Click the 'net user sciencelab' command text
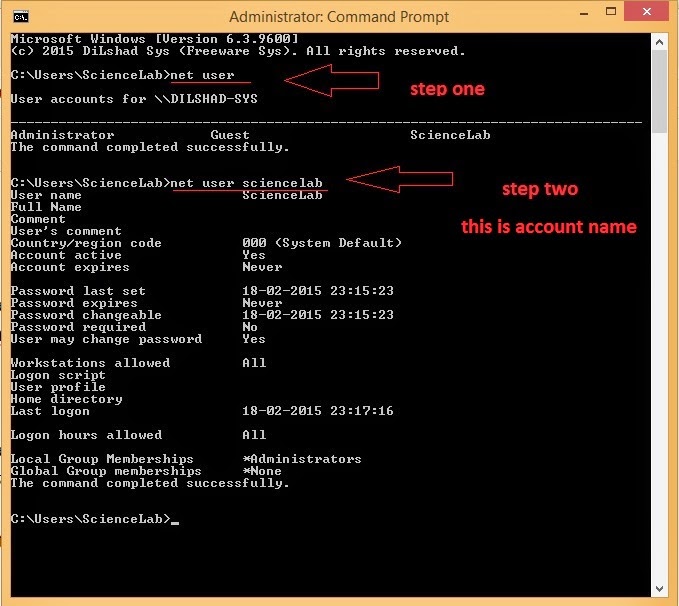This screenshot has width=679, height=606. (246, 183)
